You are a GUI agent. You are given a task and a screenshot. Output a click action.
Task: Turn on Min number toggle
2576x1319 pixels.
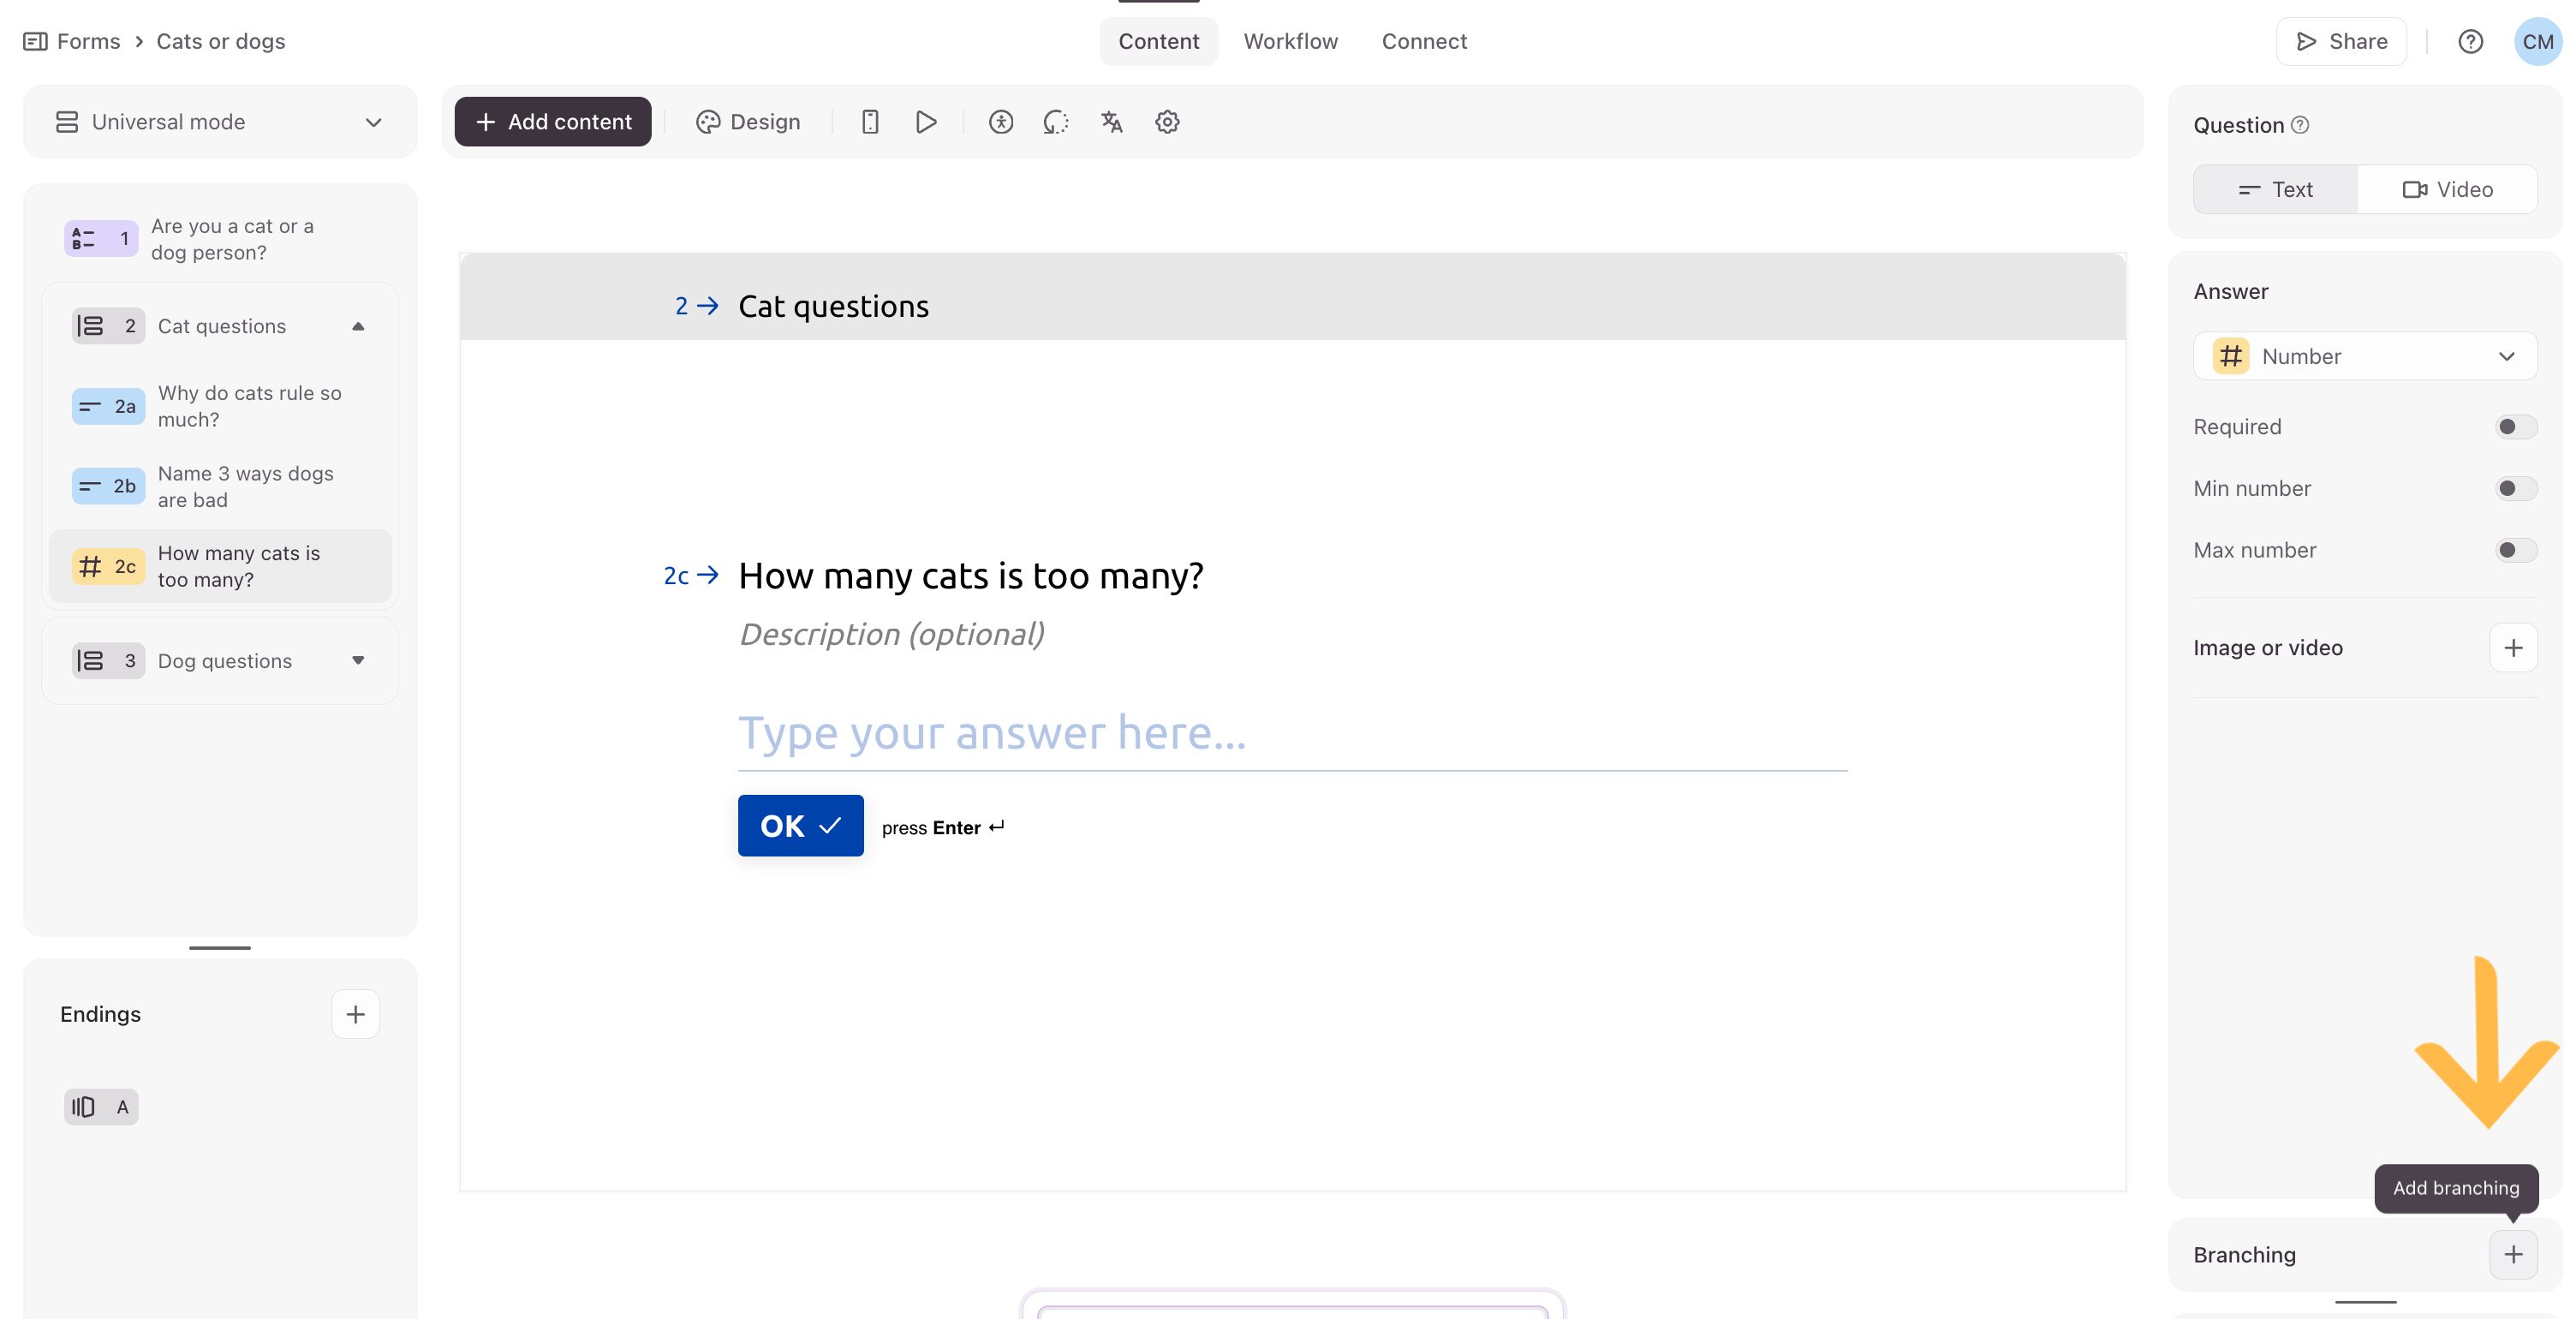pyautogui.click(x=2514, y=488)
